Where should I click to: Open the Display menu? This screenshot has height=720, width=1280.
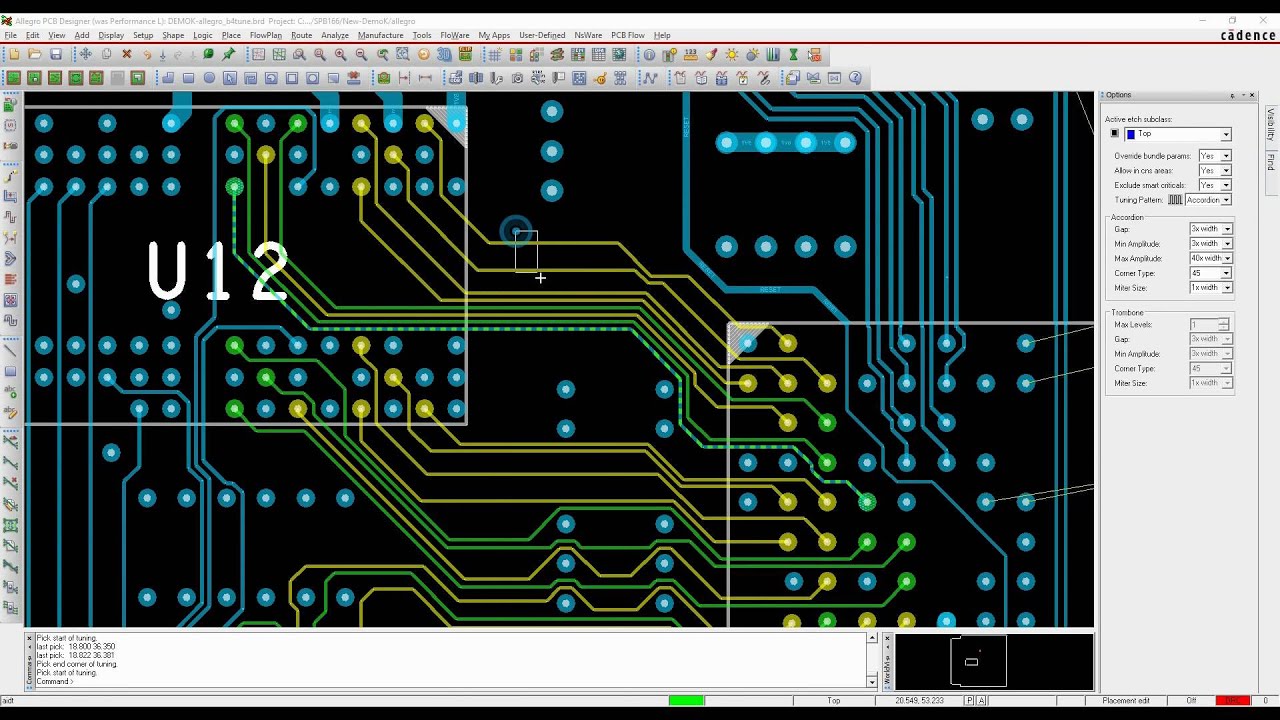[x=111, y=35]
